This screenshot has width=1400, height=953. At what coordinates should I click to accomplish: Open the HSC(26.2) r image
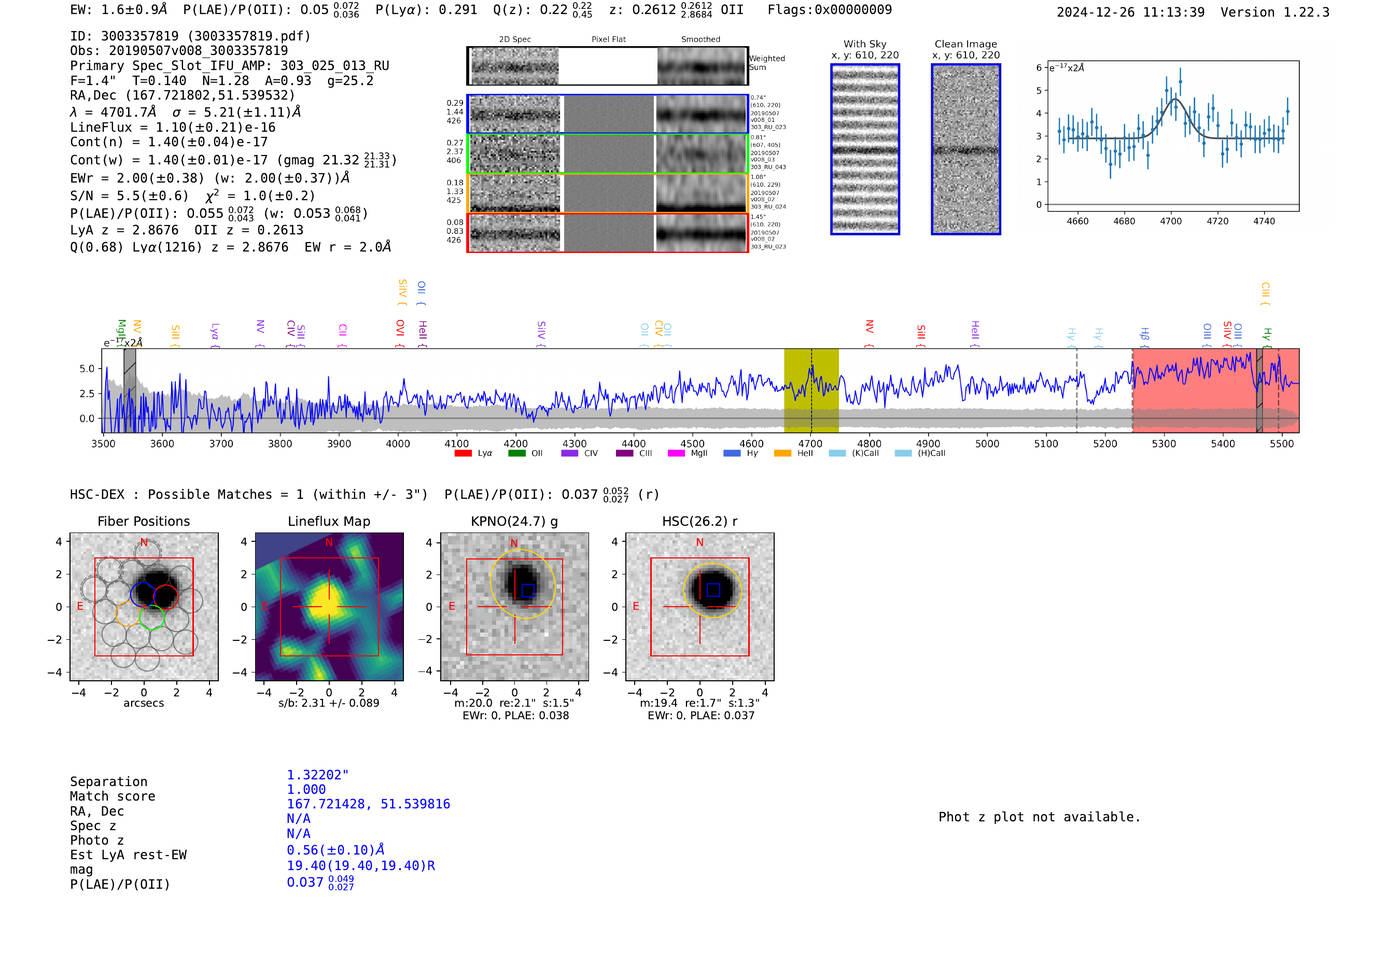(x=700, y=607)
